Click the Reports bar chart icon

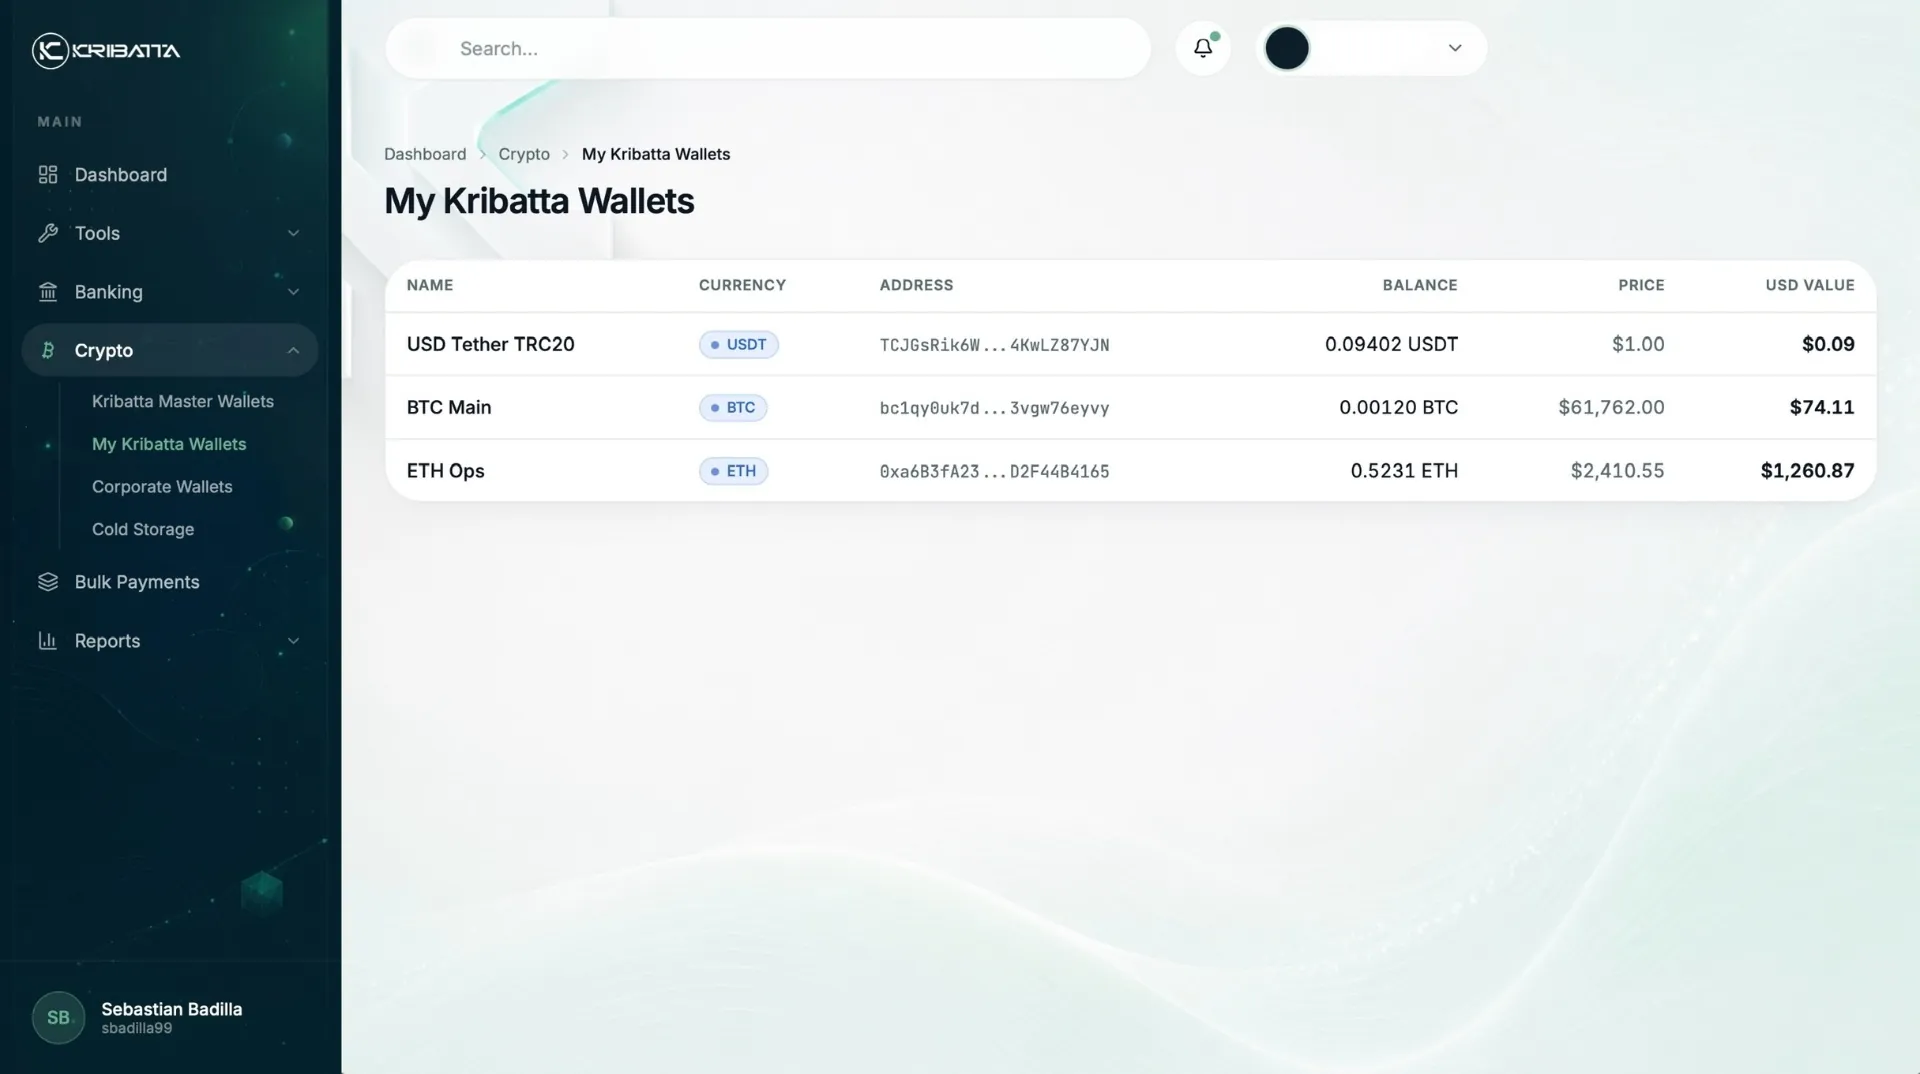[48, 641]
